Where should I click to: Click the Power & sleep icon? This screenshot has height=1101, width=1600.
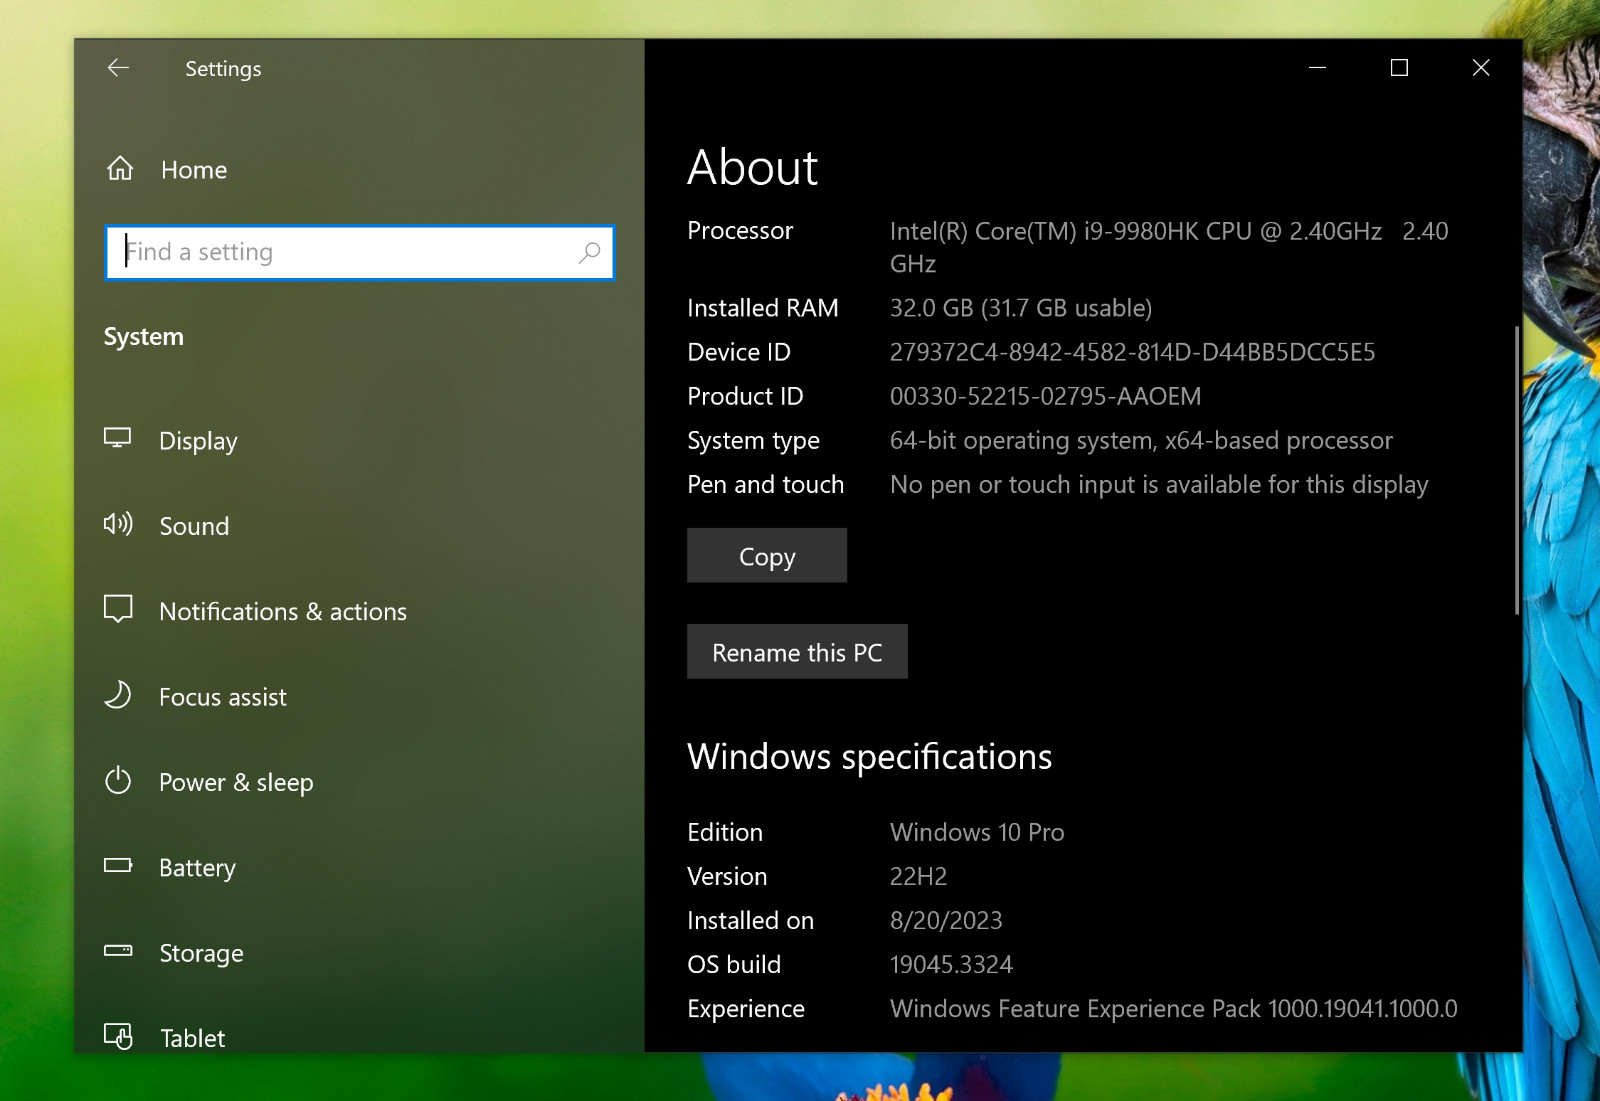click(x=118, y=780)
